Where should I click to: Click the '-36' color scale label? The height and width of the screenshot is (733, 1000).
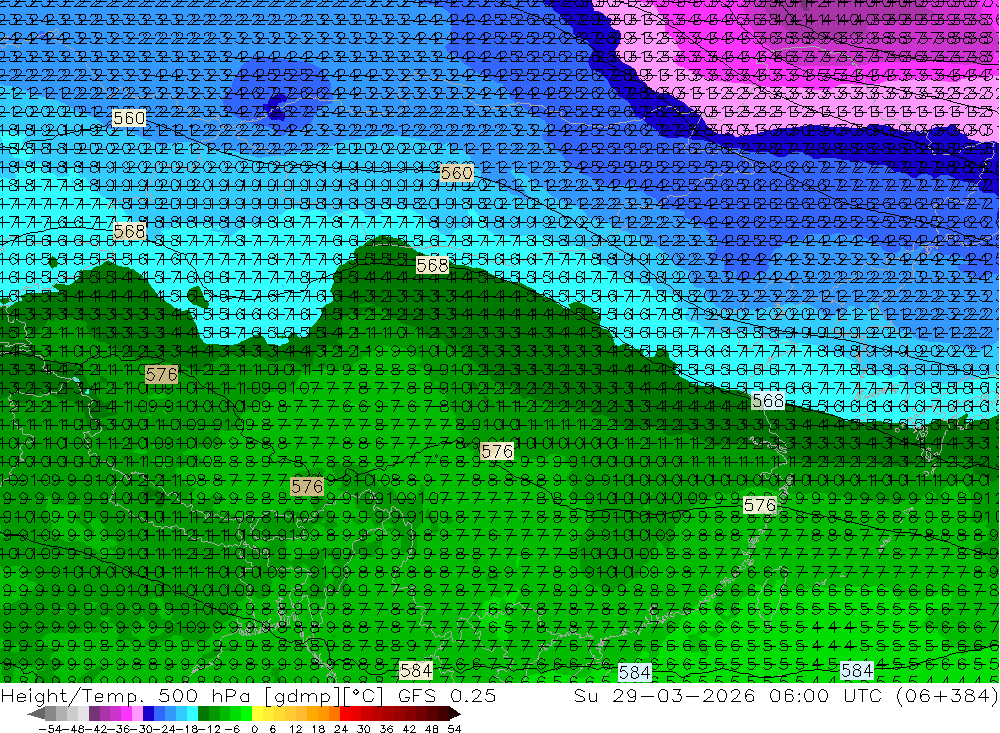(120, 729)
